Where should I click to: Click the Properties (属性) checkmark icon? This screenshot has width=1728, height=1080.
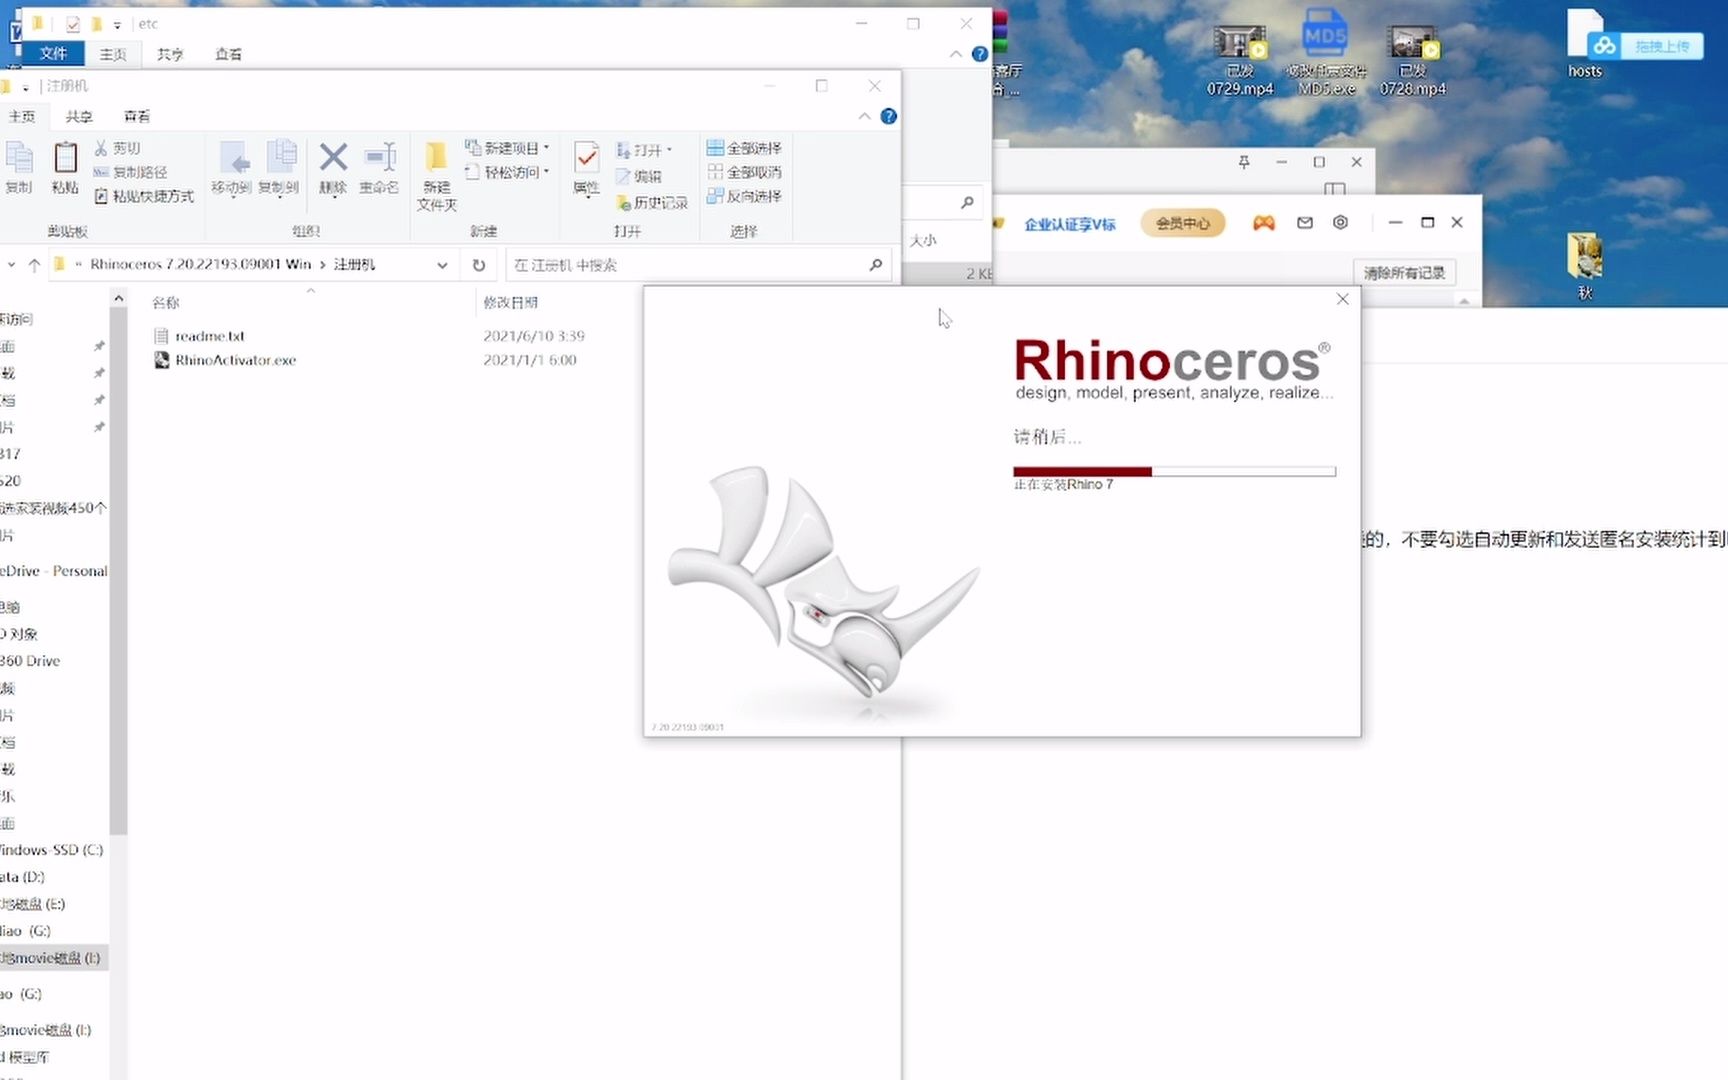(x=586, y=166)
